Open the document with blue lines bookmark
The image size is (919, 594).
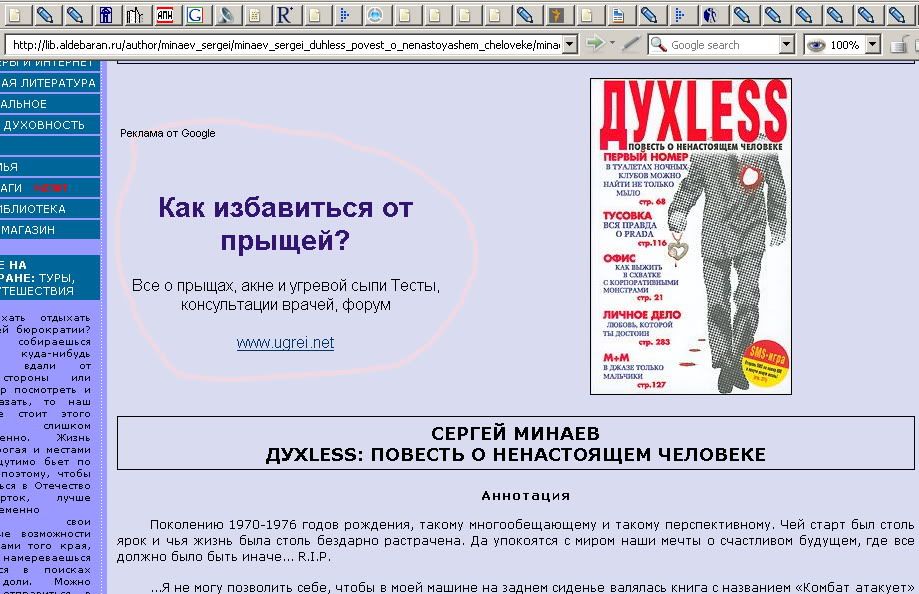point(617,15)
